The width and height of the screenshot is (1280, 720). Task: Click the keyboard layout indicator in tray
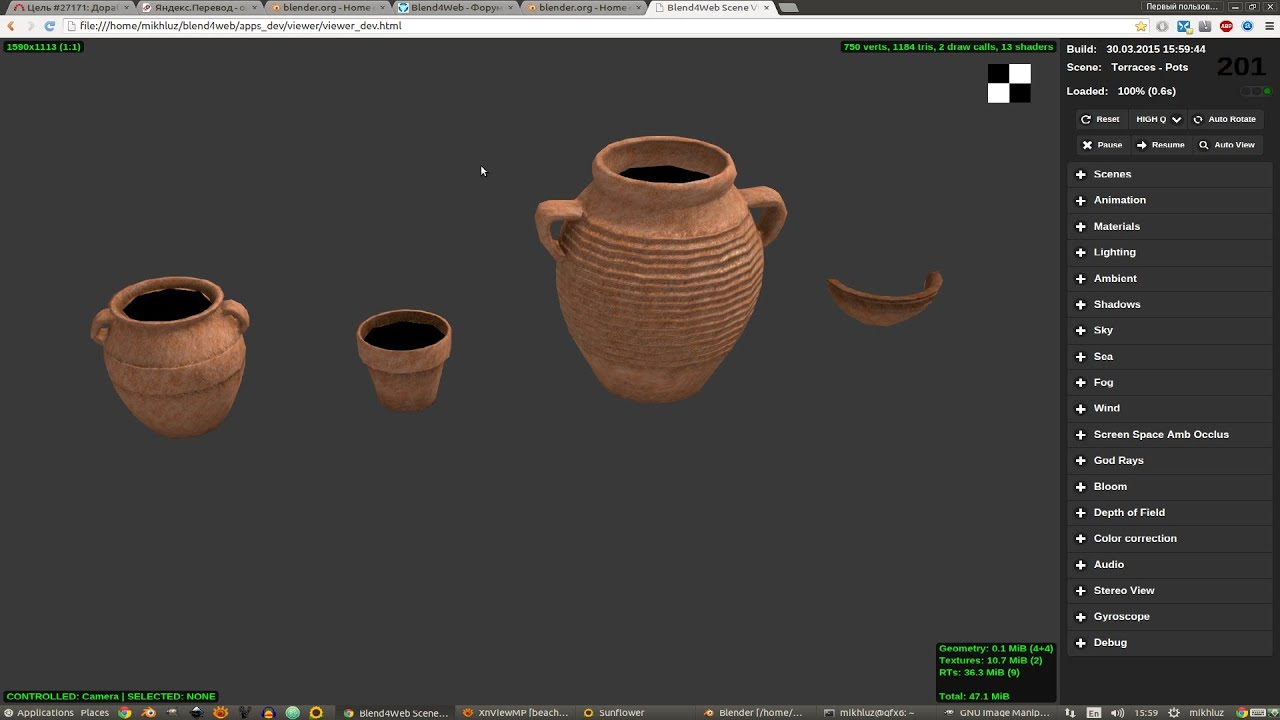[x=1094, y=713]
